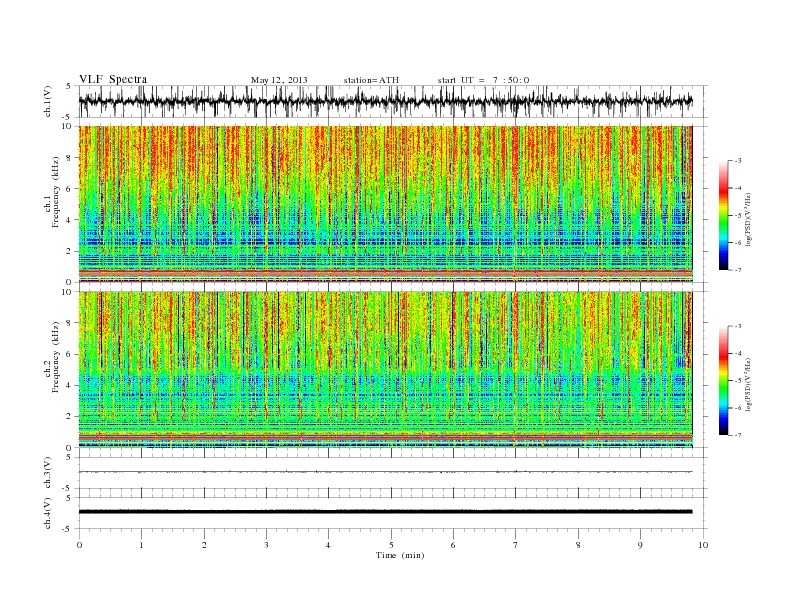The image size is (792, 612).
Task: Click the ch.2 'Frequency (kHz)' axis label
Action: 55,357
